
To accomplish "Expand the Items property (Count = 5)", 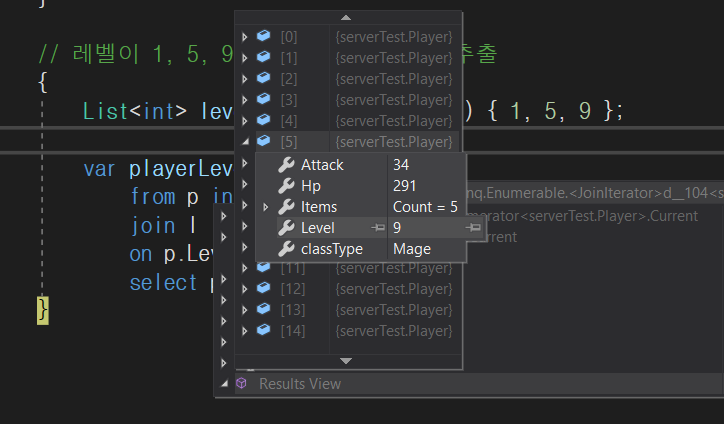I will pyautogui.click(x=265, y=207).
